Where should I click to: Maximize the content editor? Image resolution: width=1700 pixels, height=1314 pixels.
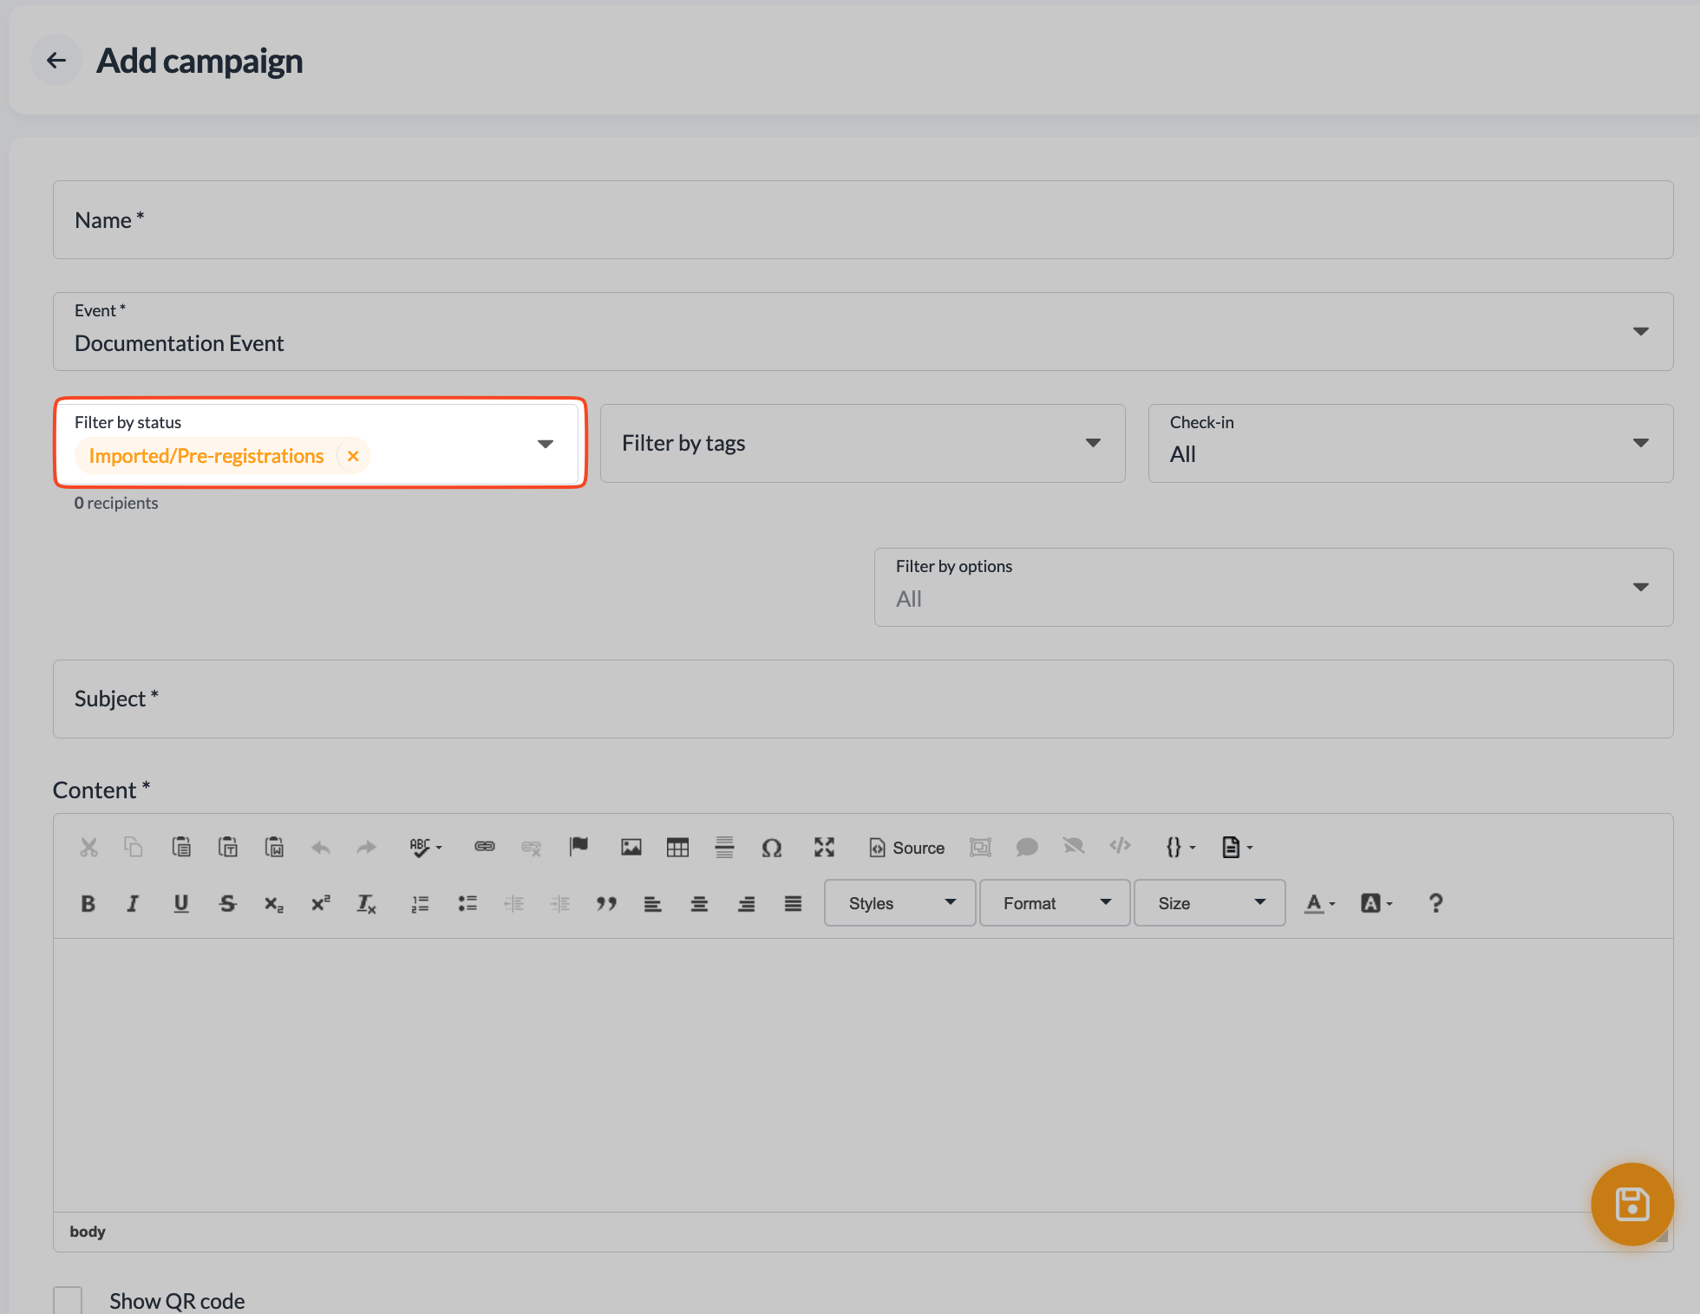point(824,847)
